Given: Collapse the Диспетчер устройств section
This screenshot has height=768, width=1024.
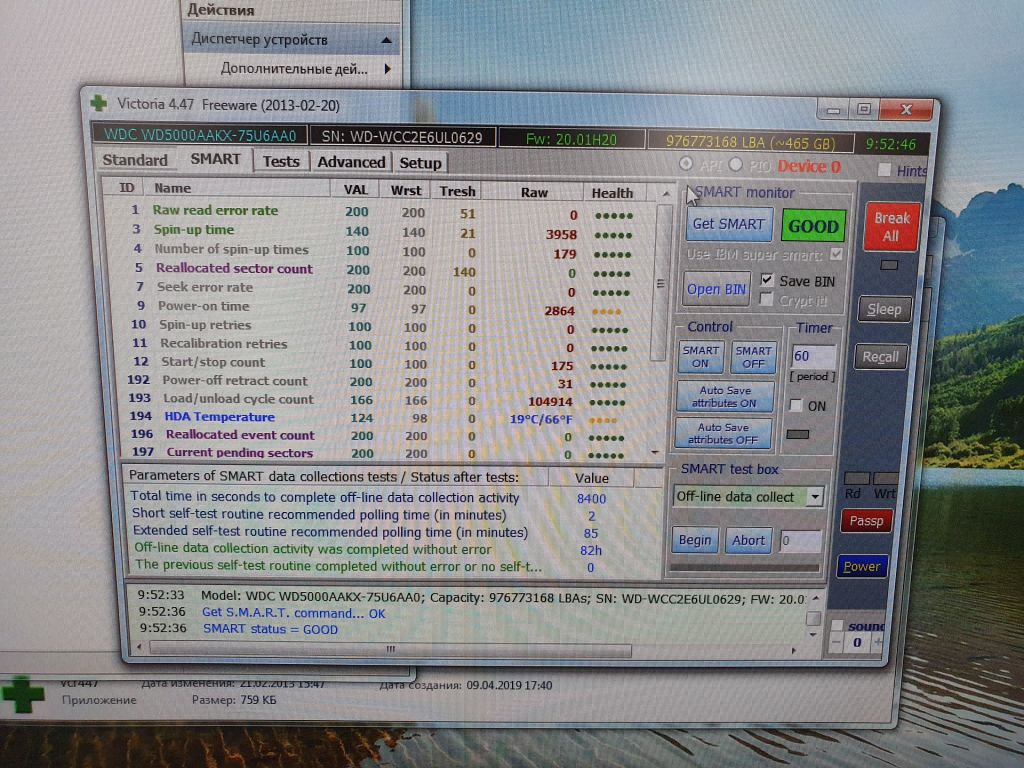Looking at the screenshot, I should pos(387,40).
